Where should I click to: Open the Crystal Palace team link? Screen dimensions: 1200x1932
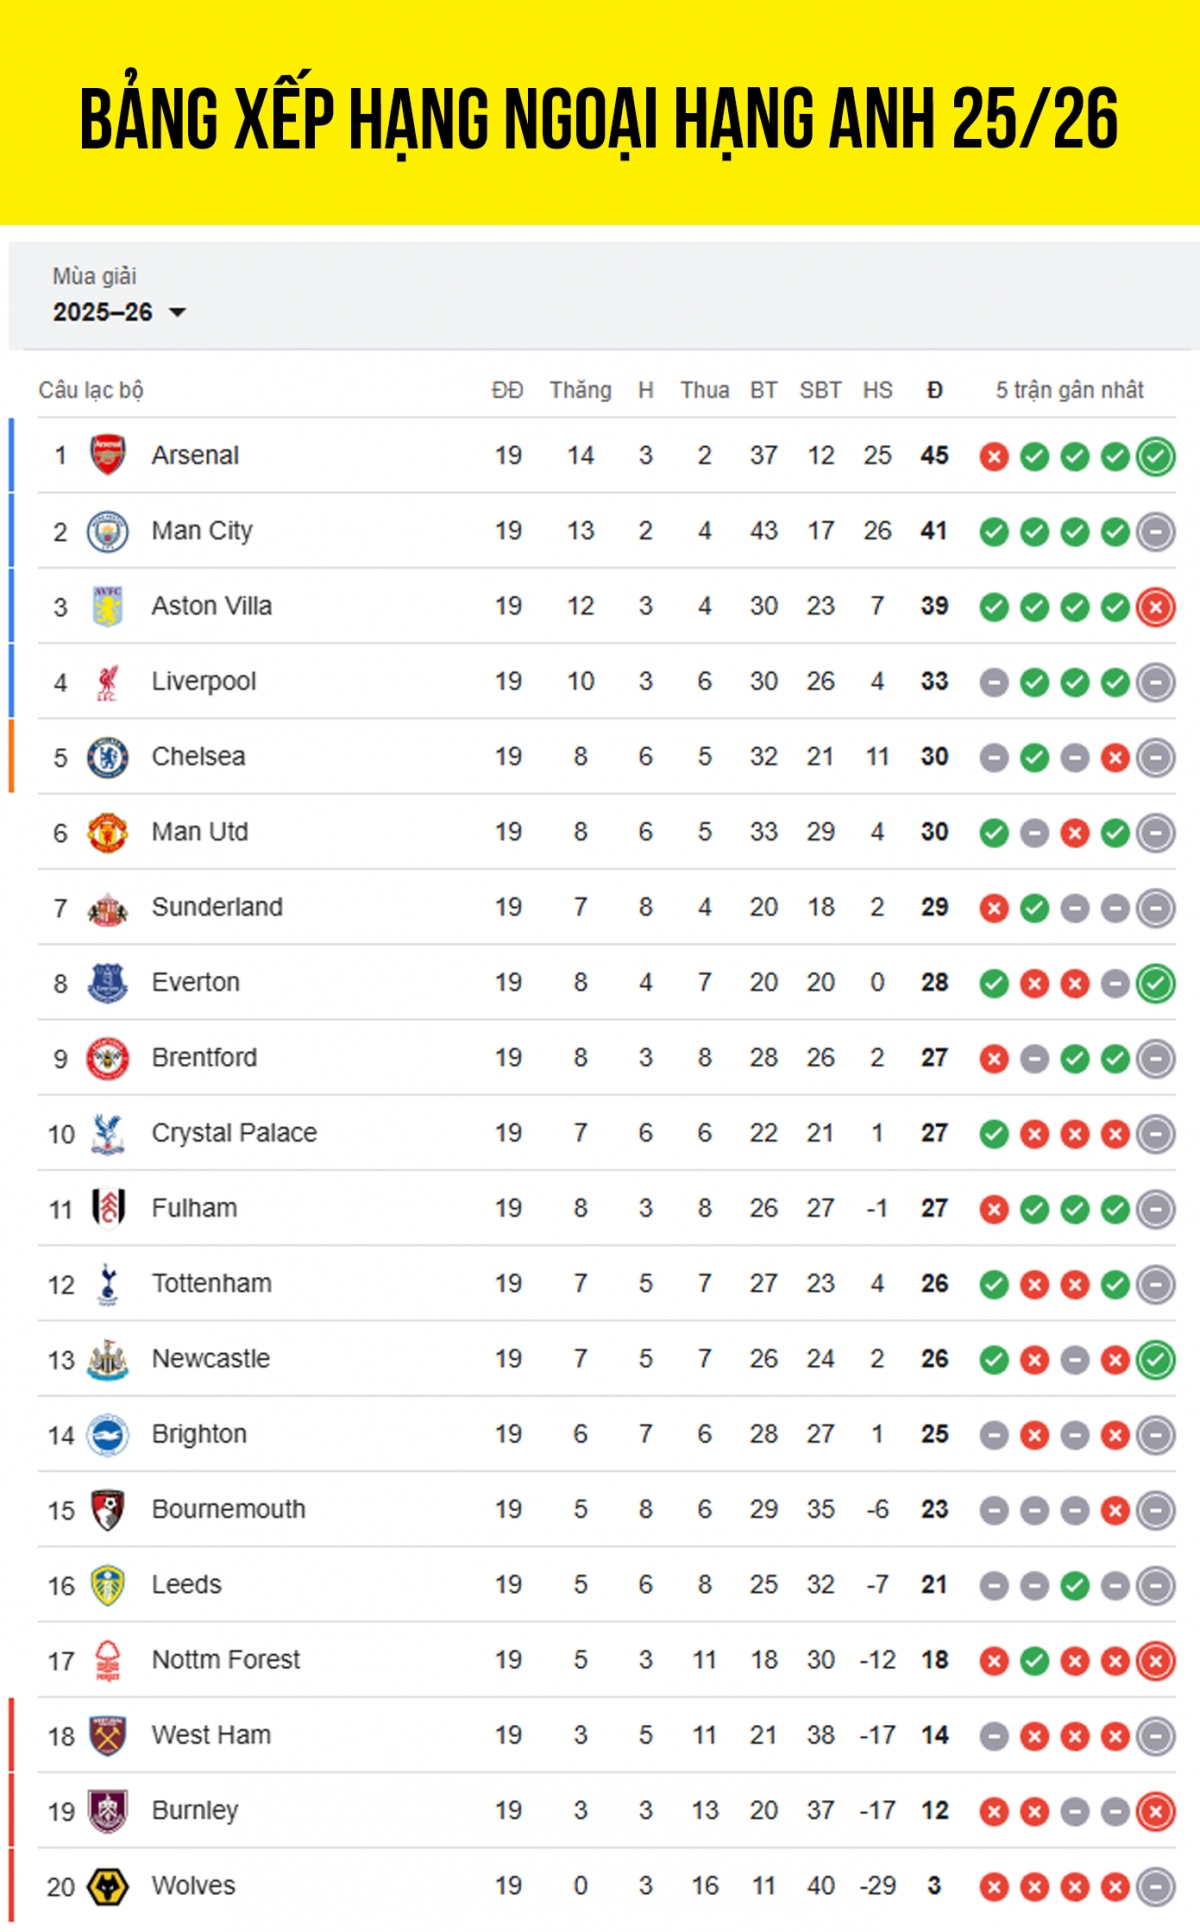click(x=234, y=1133)
